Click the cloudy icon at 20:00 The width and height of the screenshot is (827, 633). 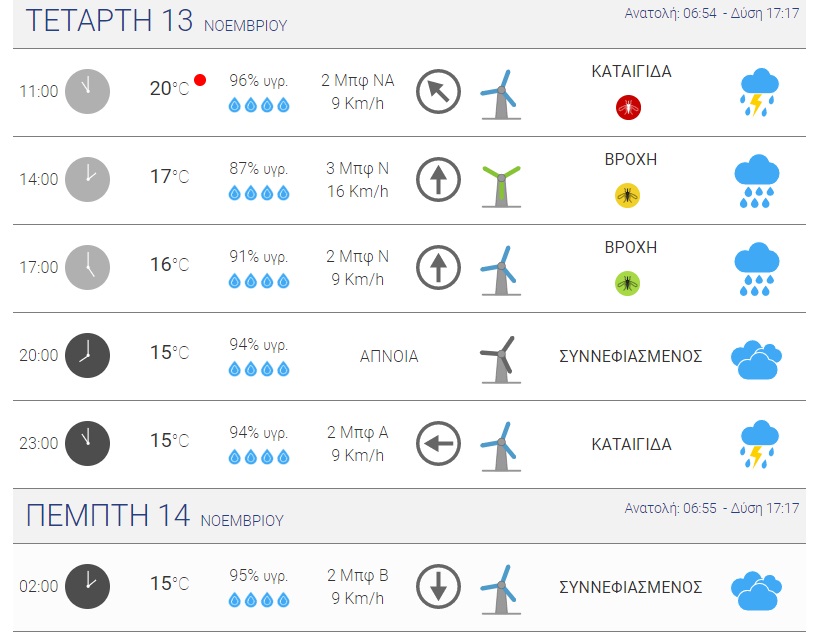[756, 359]
